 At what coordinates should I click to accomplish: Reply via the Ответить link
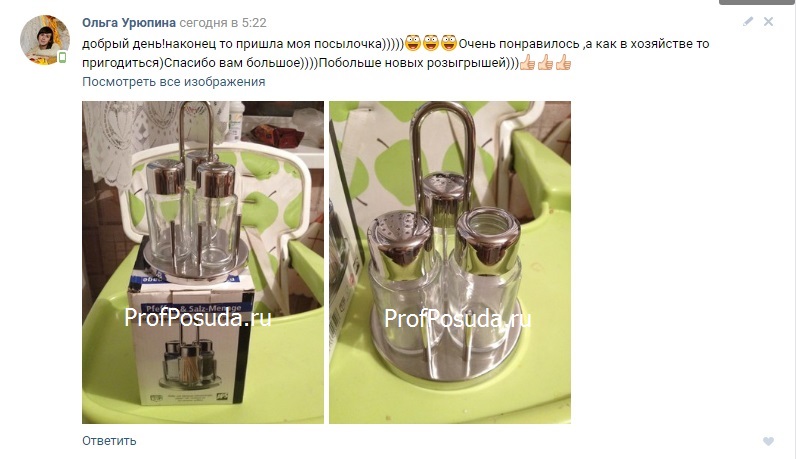click(x=109, y=441)
